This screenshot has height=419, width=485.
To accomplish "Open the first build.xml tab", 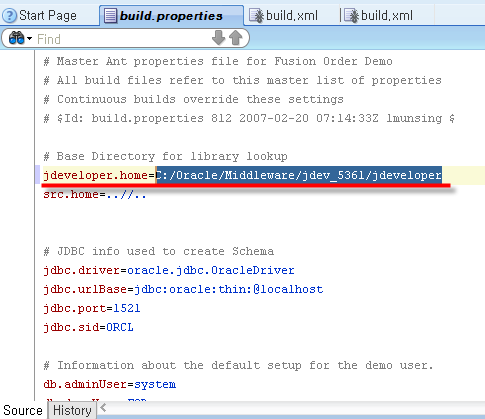I will tap(291, 16).
